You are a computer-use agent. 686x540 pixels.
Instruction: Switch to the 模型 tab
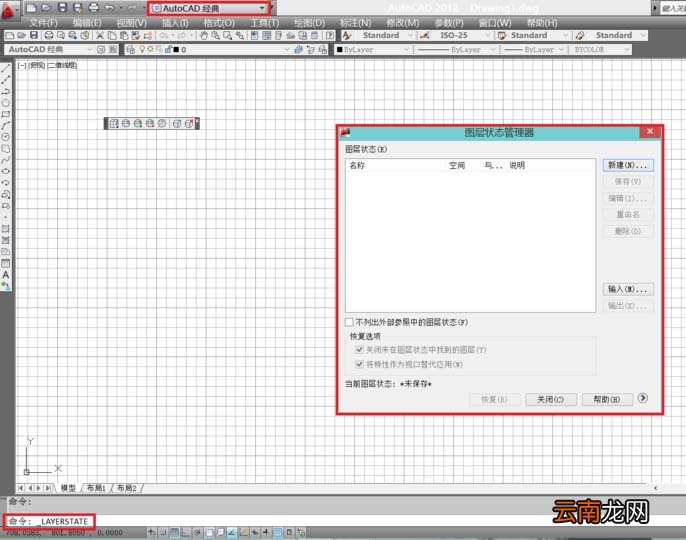[x=68, y=487]
